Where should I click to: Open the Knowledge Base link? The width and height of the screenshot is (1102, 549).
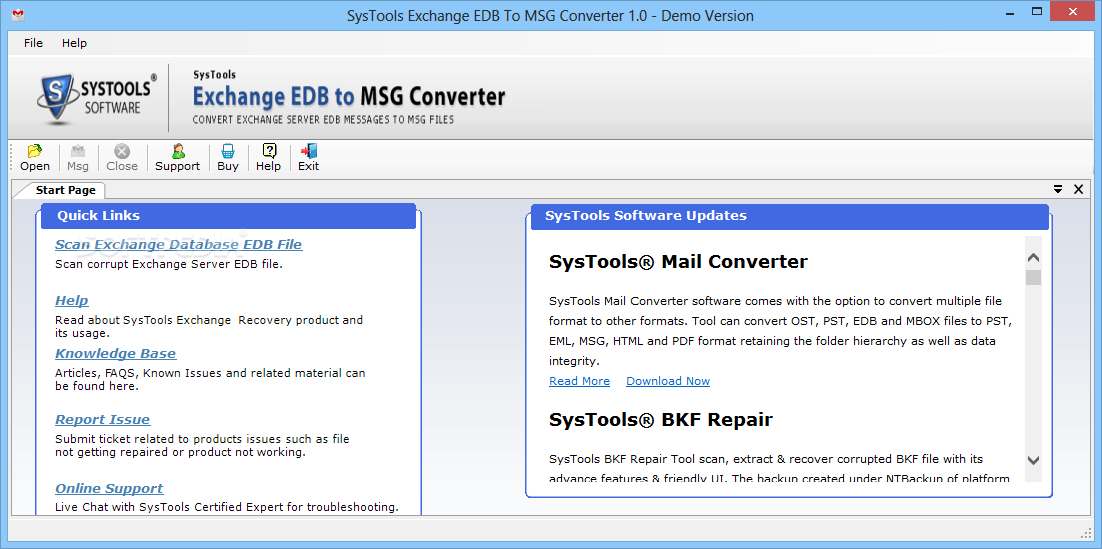point(116,354)
